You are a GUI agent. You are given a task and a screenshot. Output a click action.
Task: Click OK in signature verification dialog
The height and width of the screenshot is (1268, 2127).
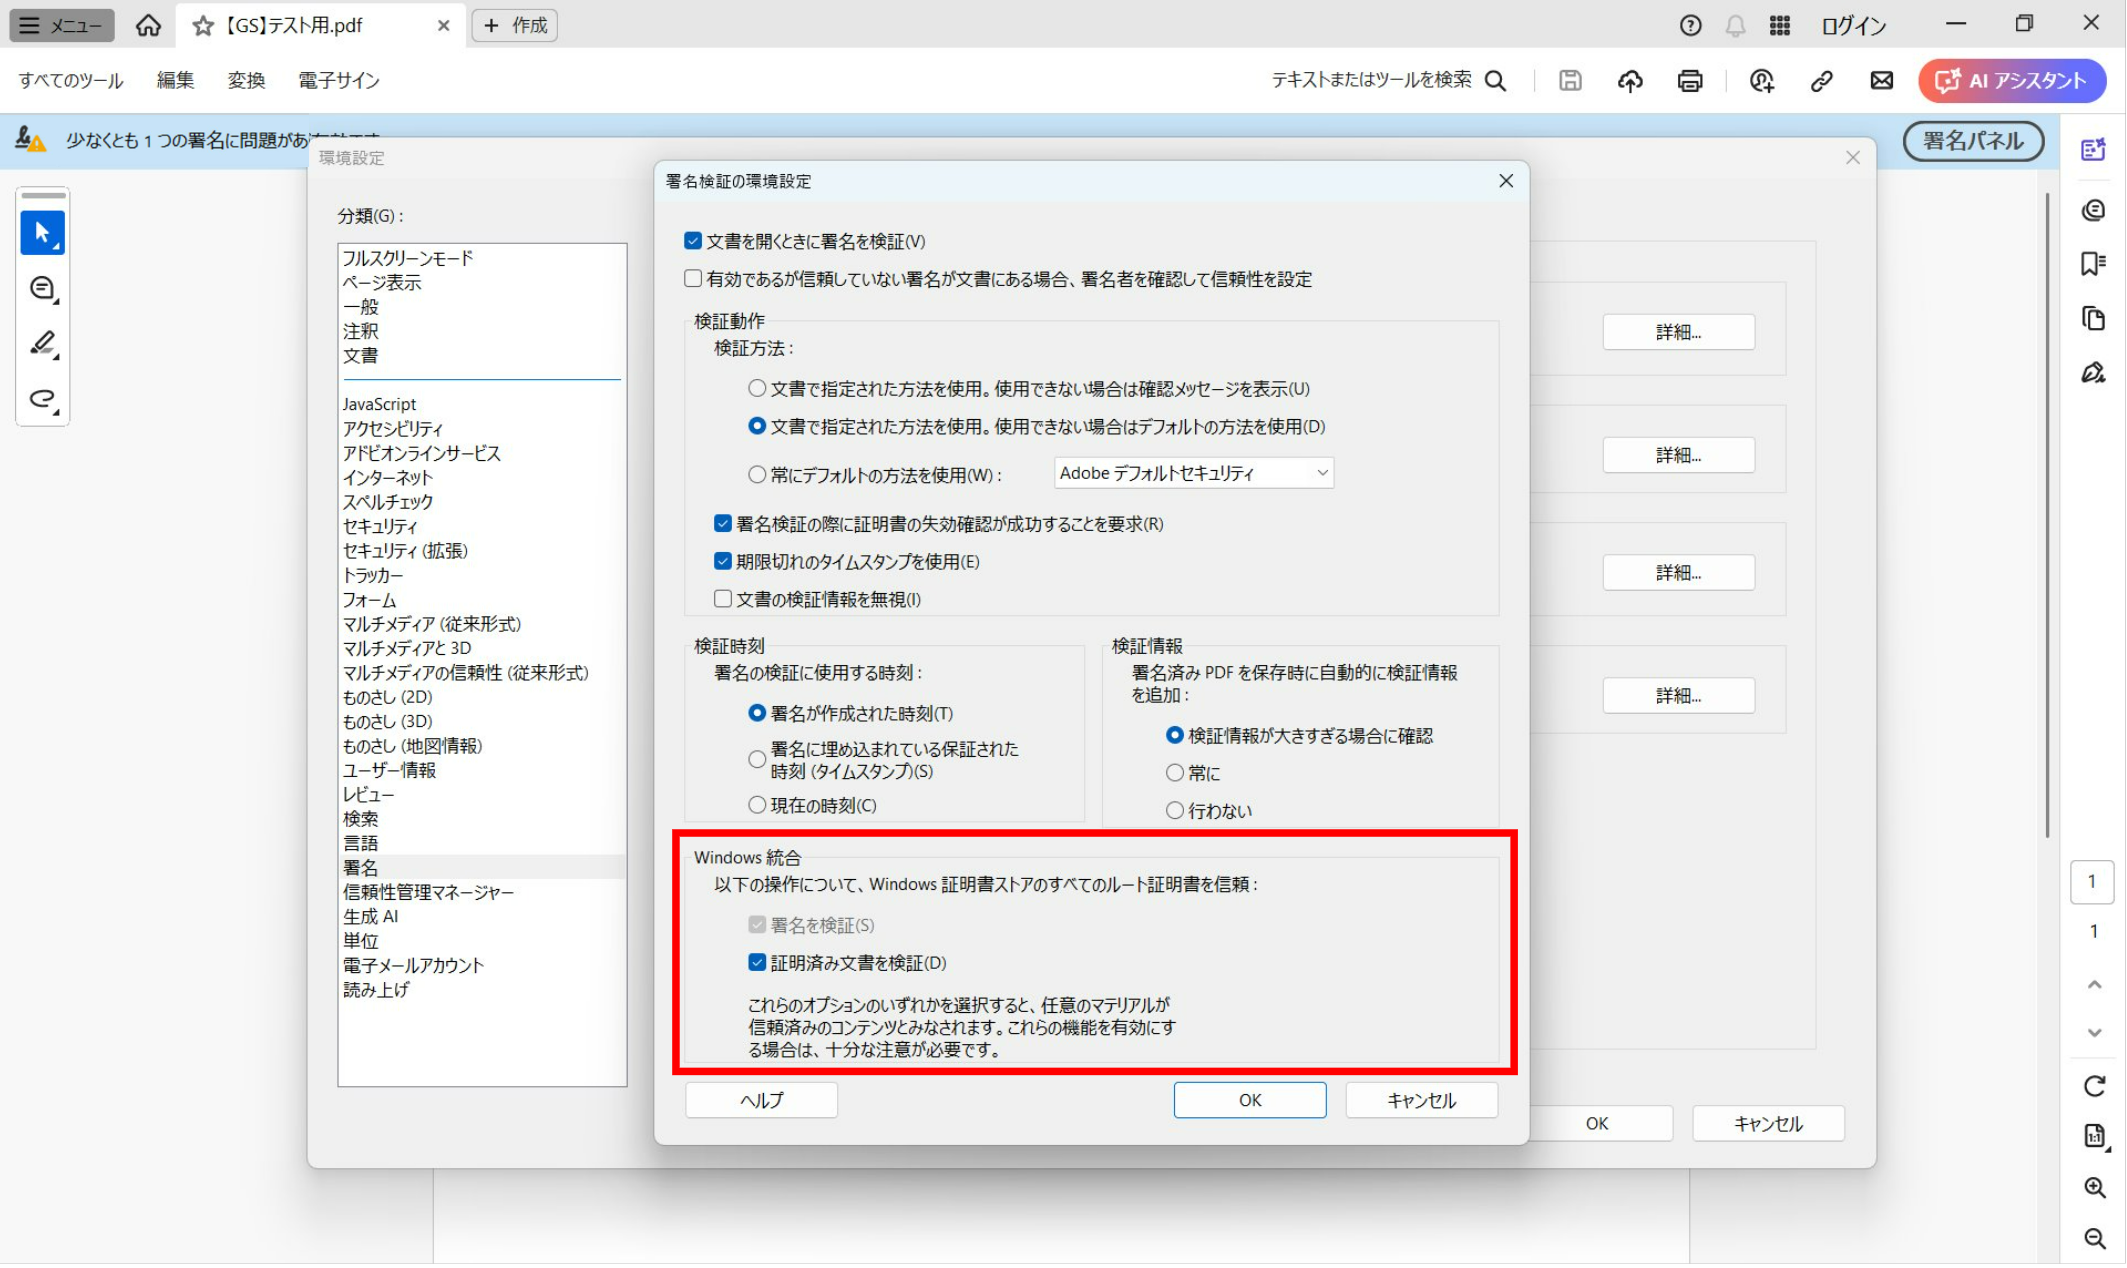click(1249, 1099)
